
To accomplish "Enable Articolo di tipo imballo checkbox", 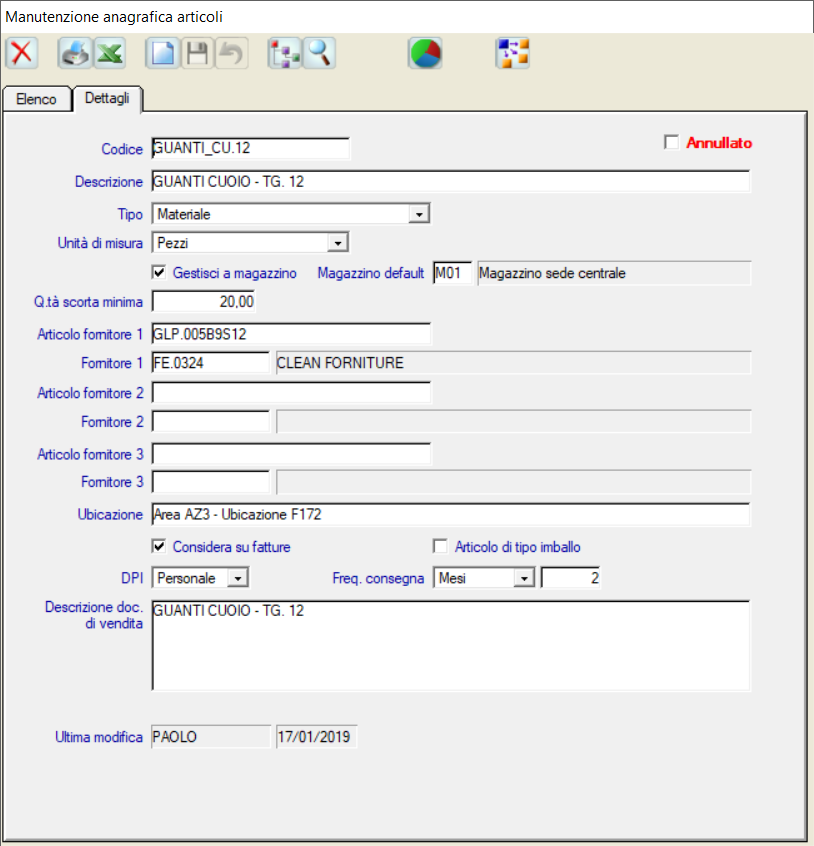I will coord(440,547).
